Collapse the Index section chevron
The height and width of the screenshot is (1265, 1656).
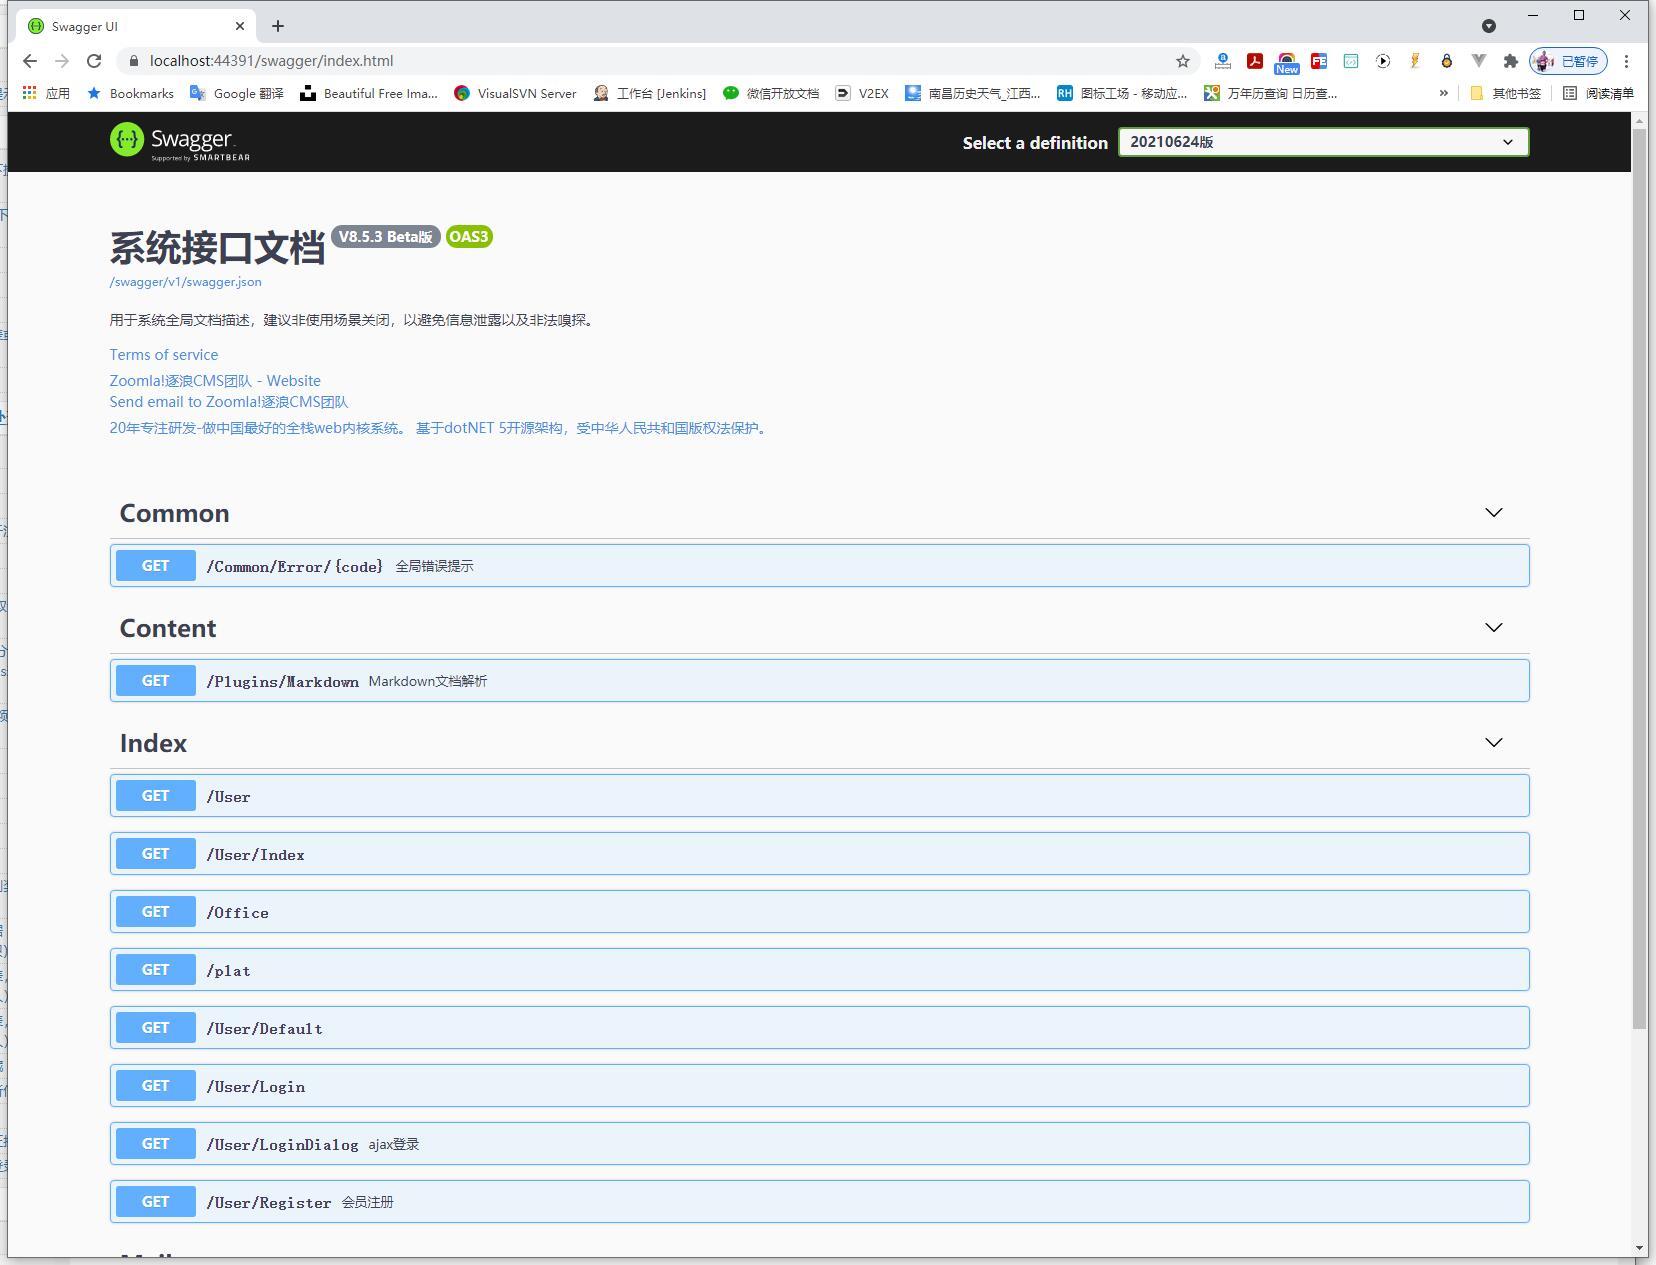click(x=1493, y=743)
